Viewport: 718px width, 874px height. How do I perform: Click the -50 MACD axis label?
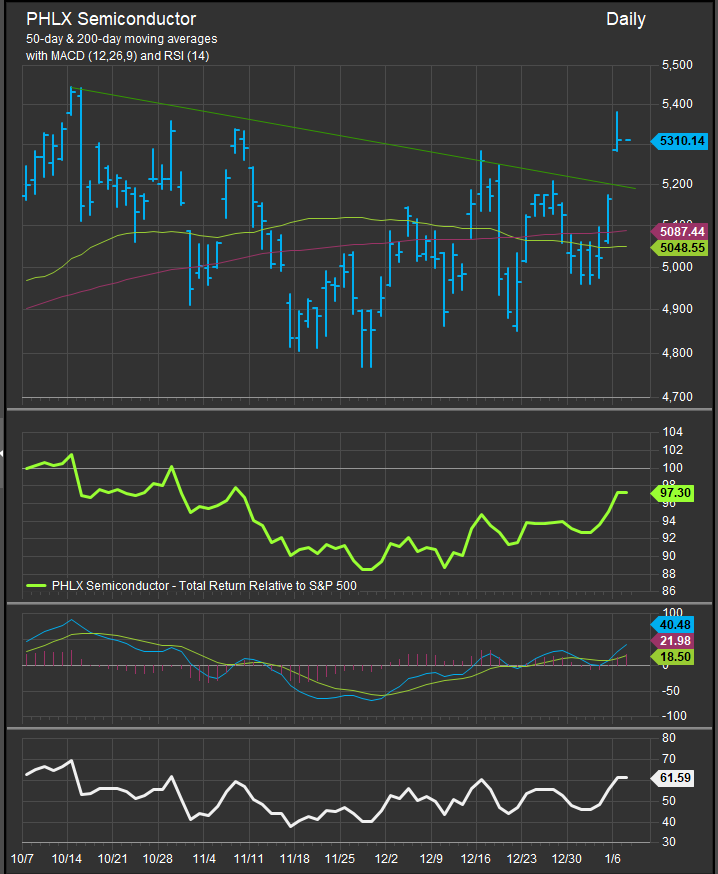coord(671,691)
